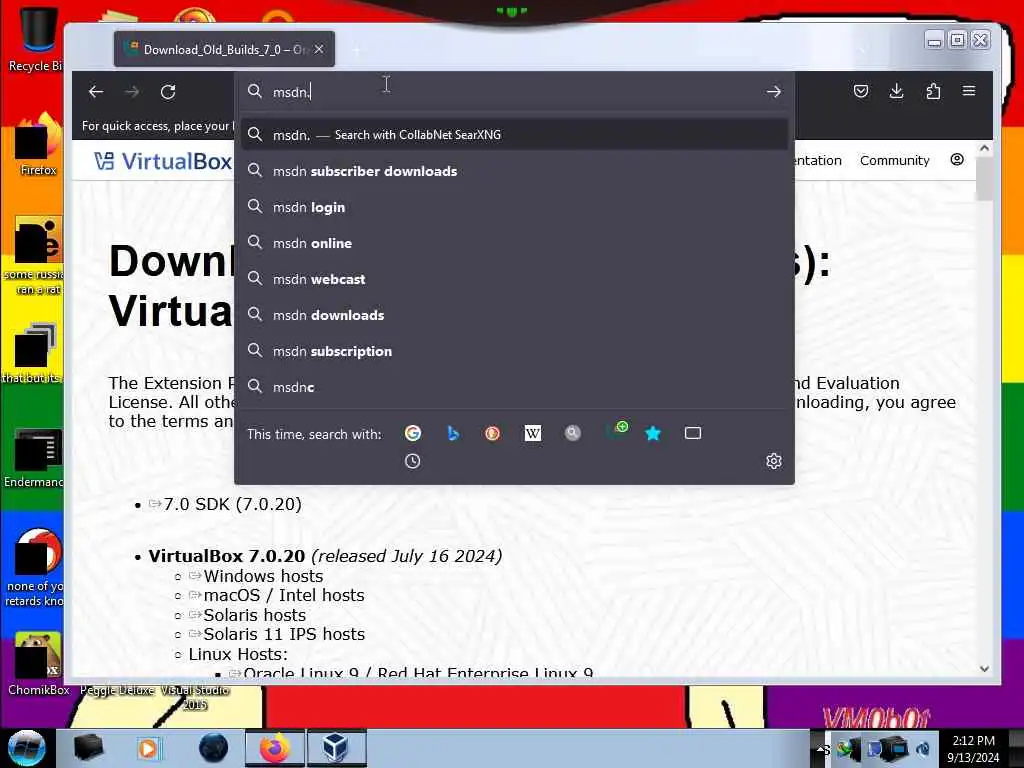Open the clock showing 2:12 PM

coord(973,749)
